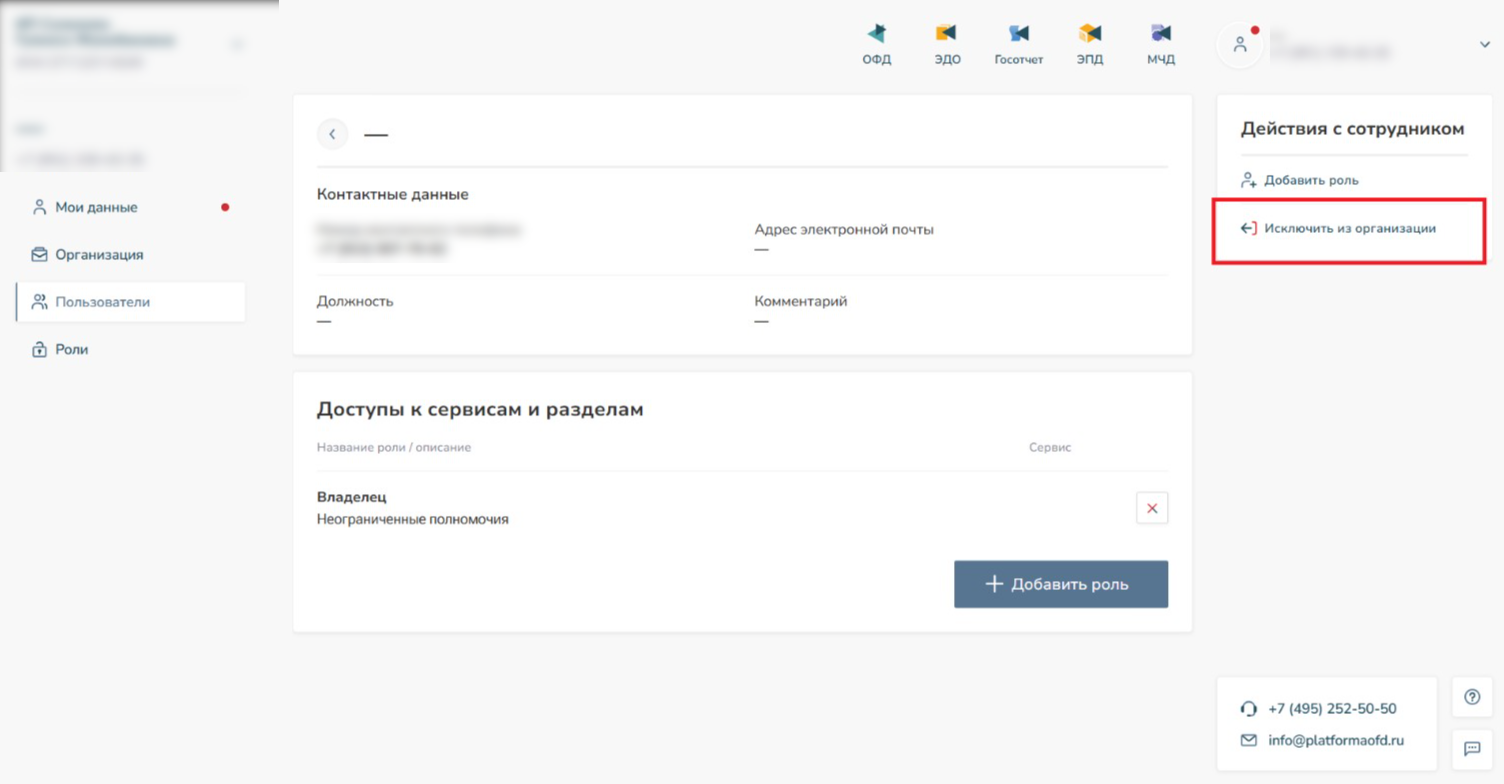Open Мои данные in the sidebar
Image resolution: width=1504 pixels, height=784 pixels.
tap(96, 207)
